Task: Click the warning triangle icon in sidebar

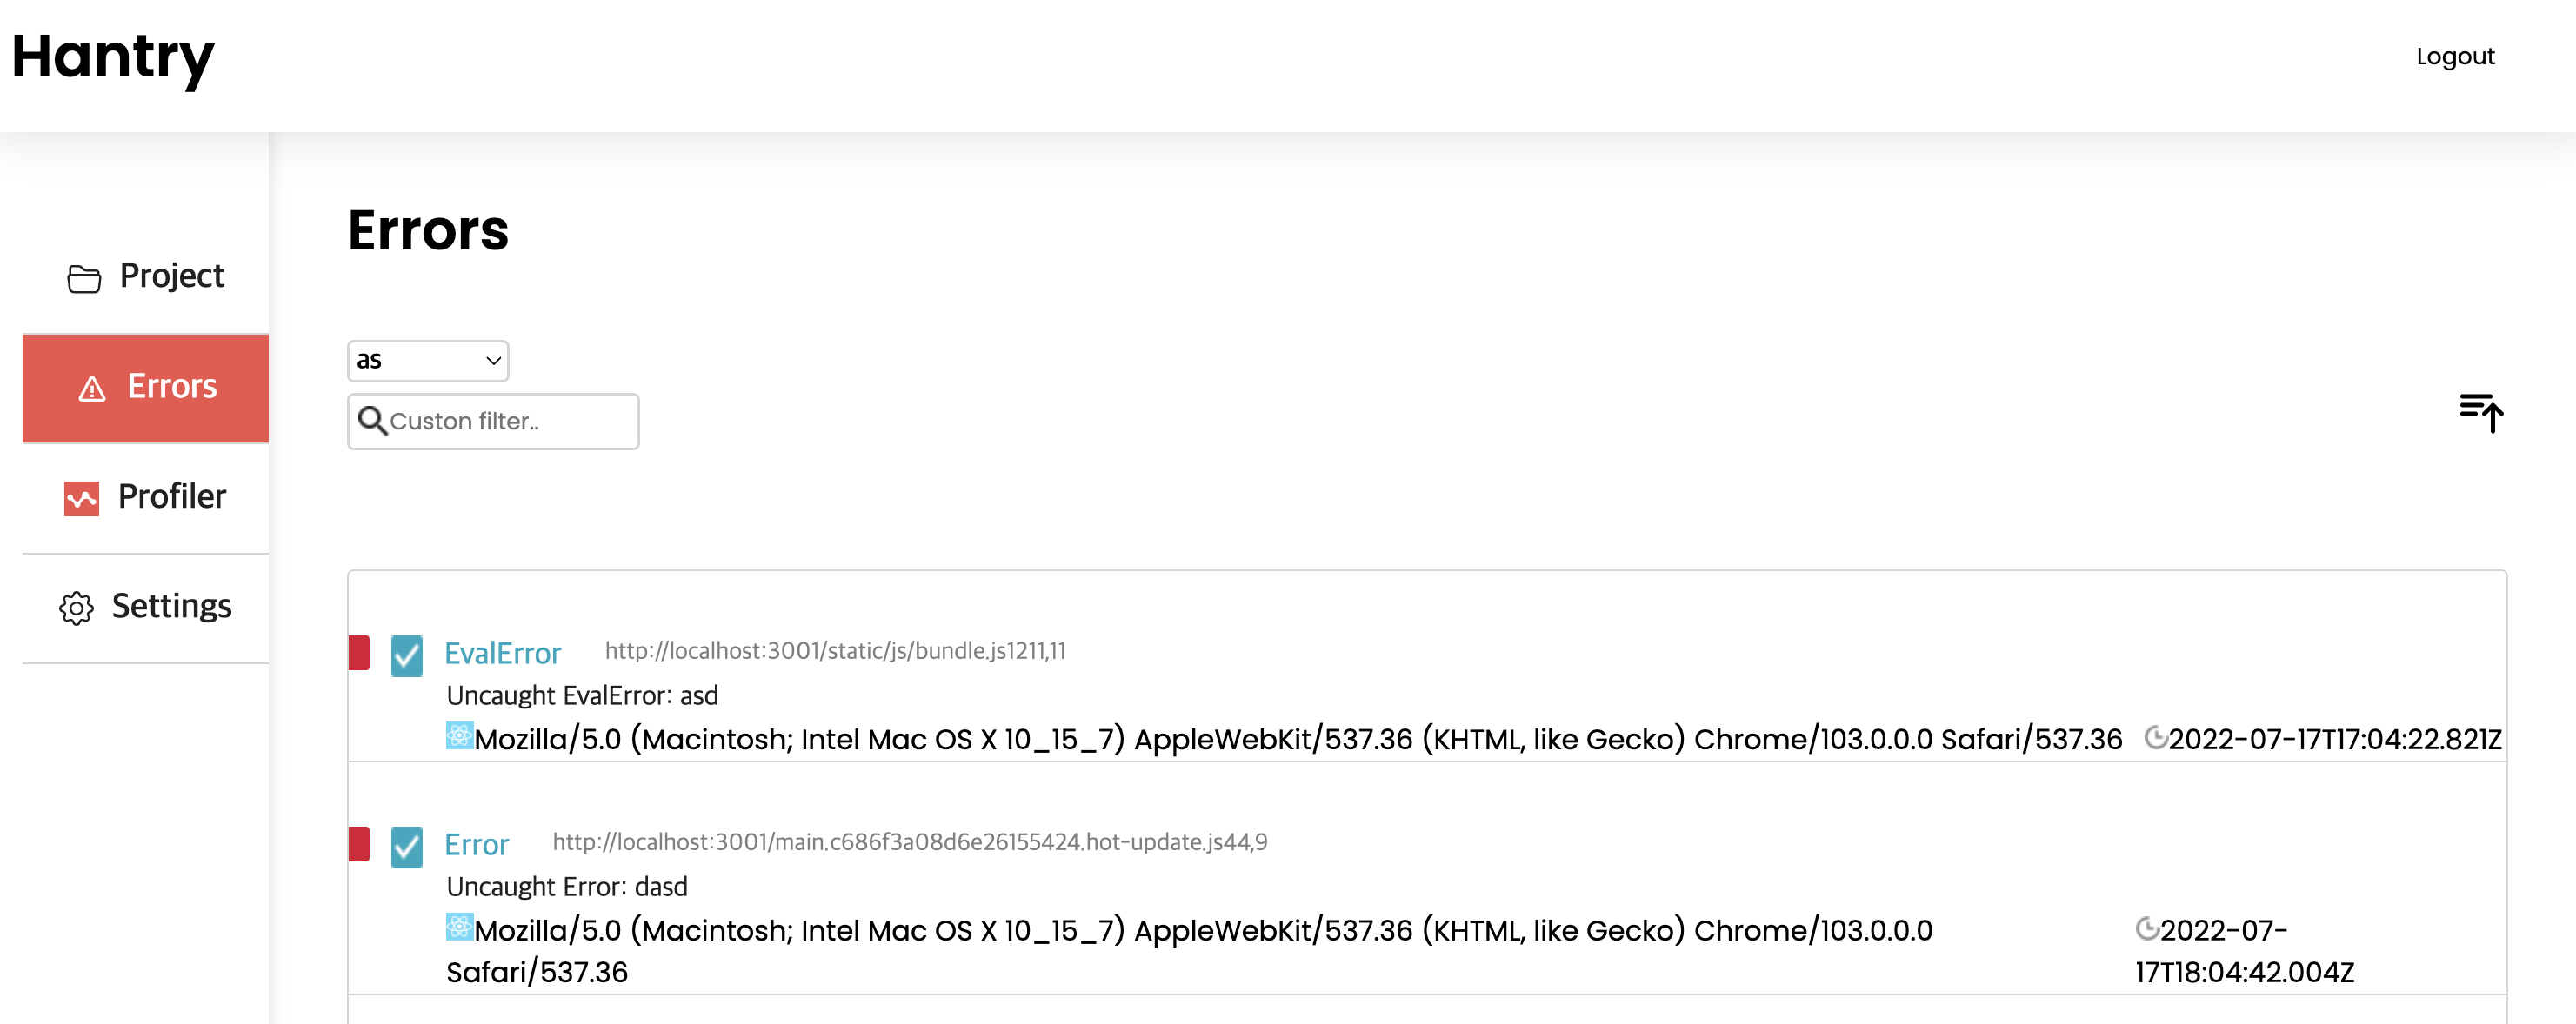Action: (92, 388)
